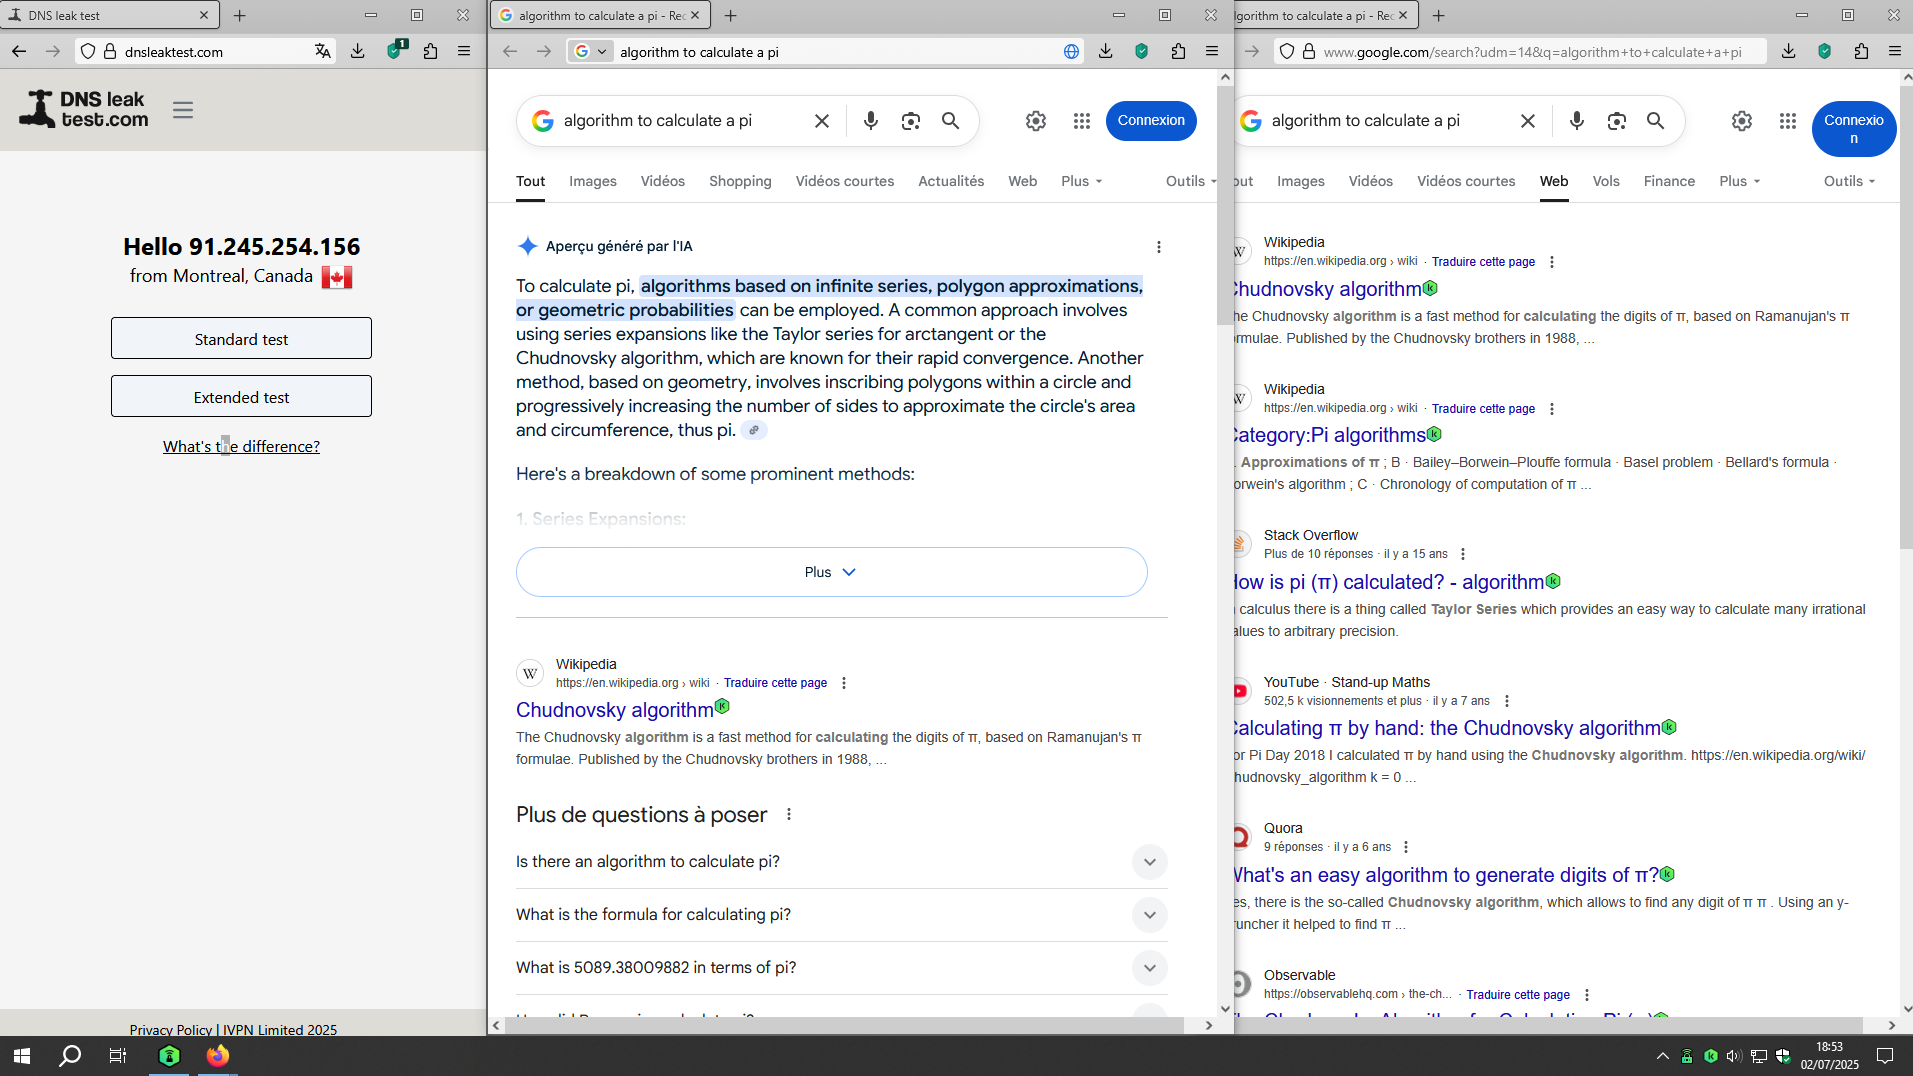1913x1076 pixels.
Task: Click the shield extension icon with badge in DNS leak test window
Action: point(395,50)
